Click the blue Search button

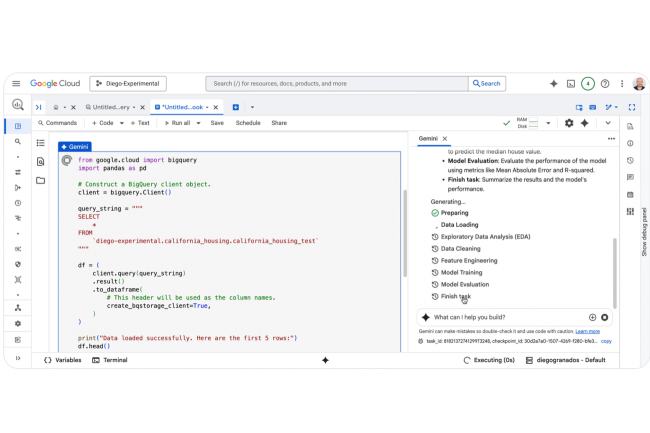pyautogui.click(x=487, y=83)
